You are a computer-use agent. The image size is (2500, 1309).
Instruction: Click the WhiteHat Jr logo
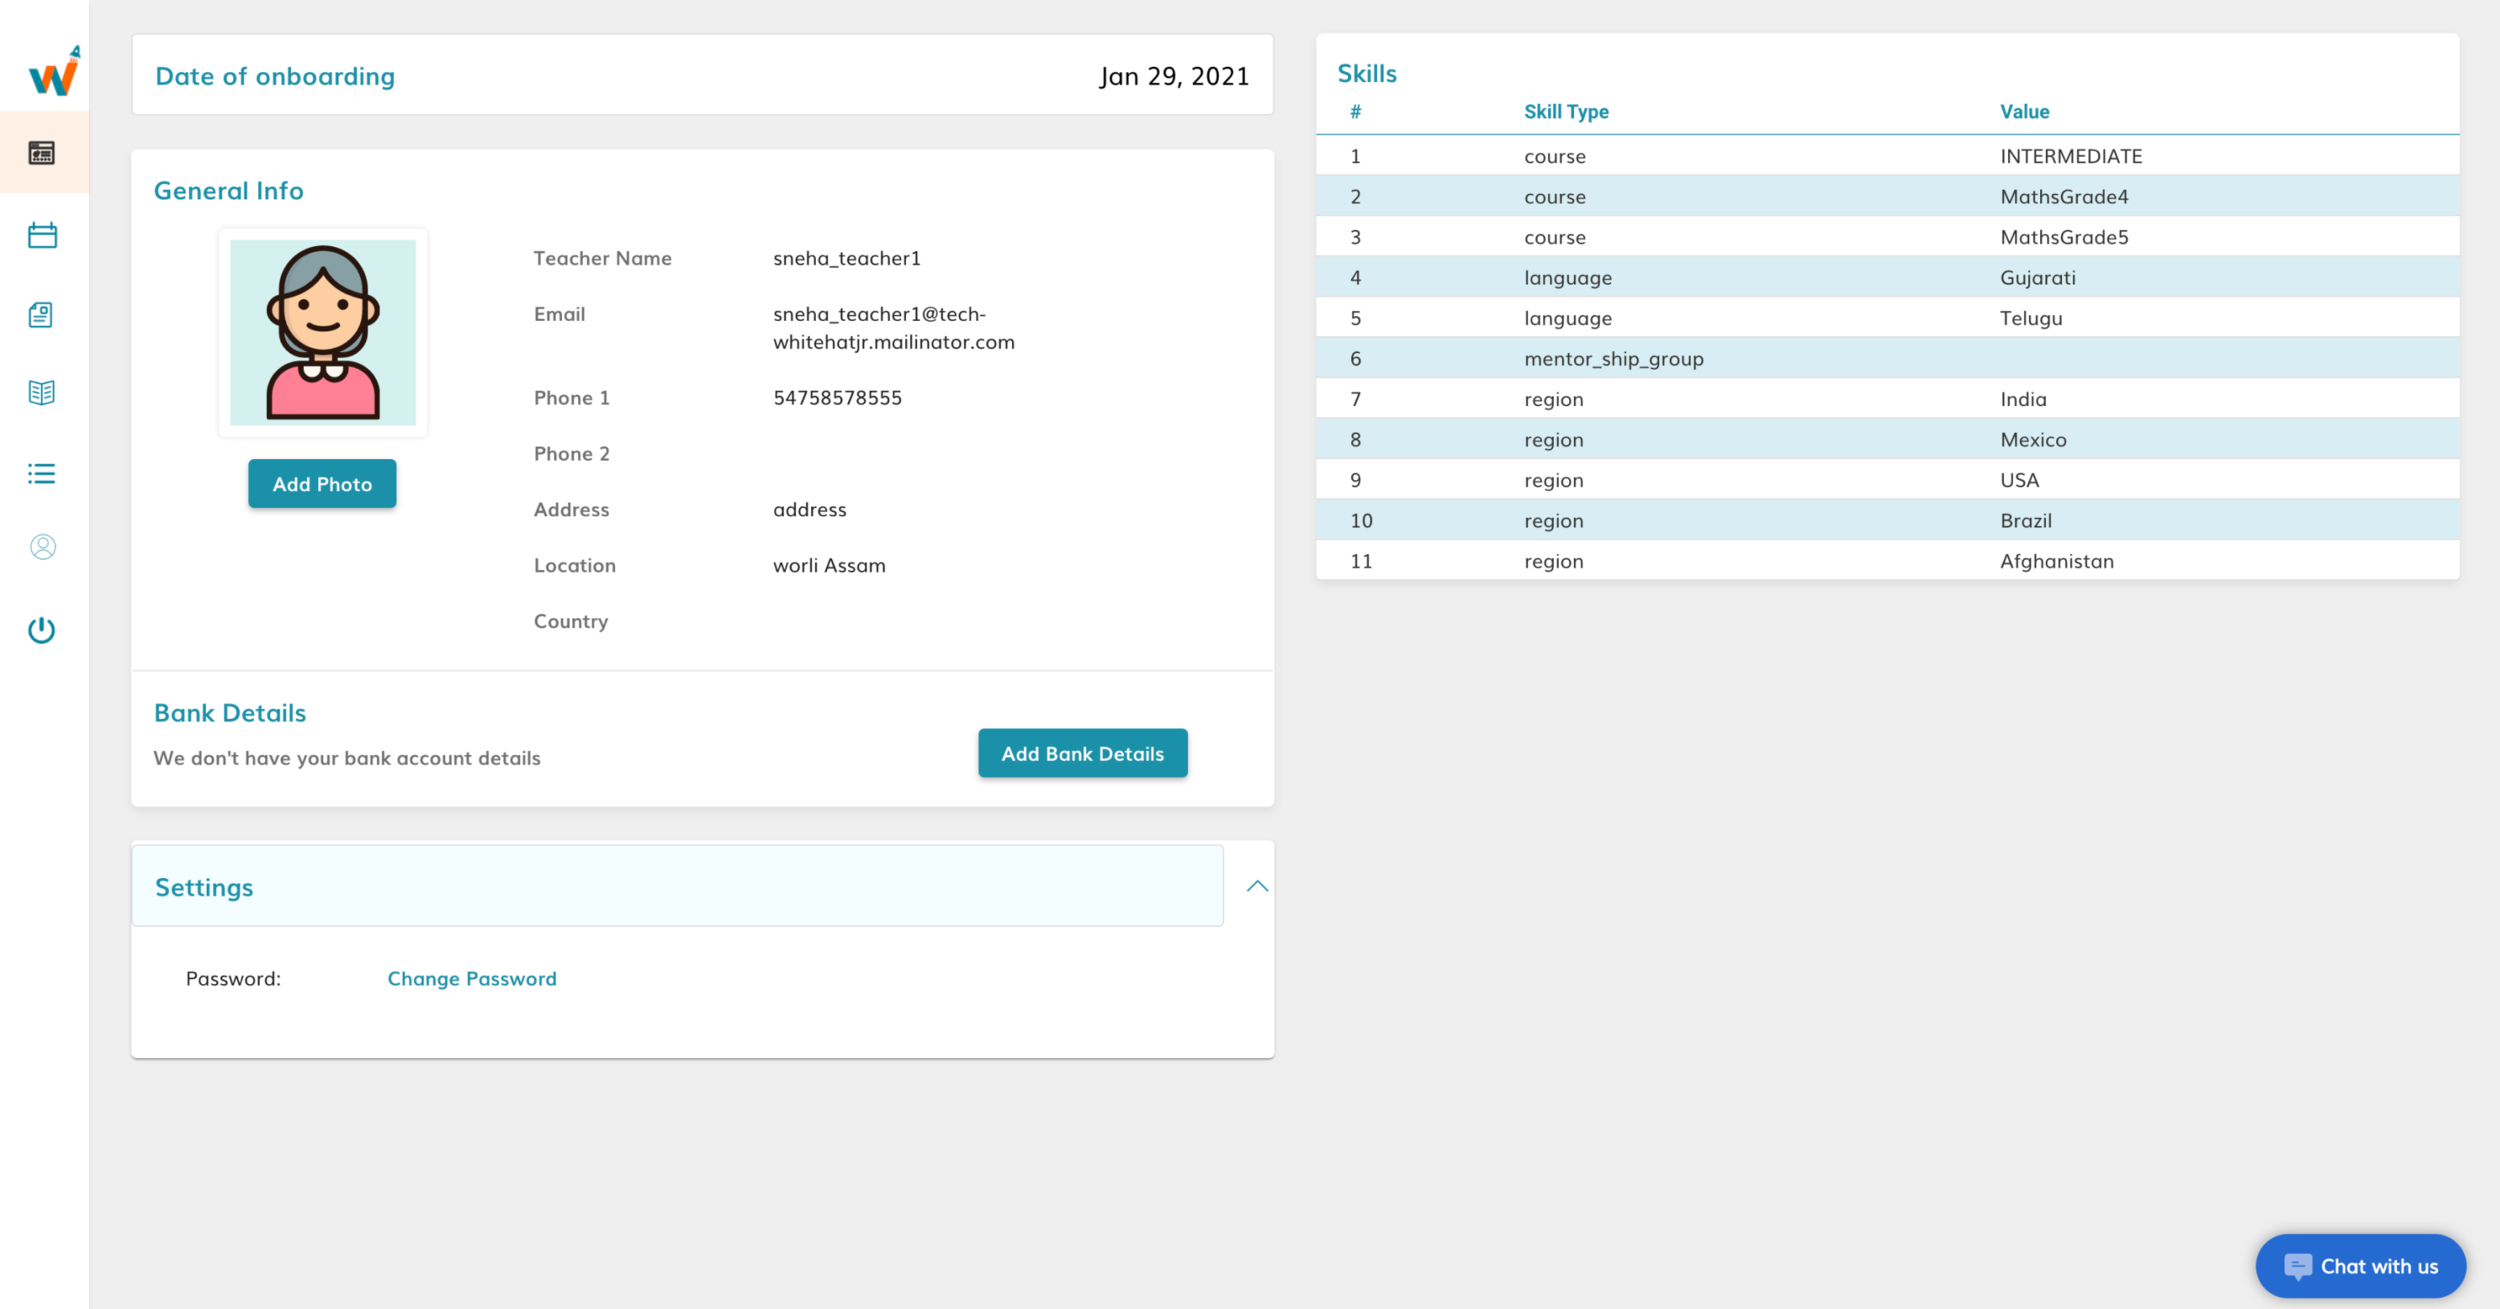coord(53,72)
